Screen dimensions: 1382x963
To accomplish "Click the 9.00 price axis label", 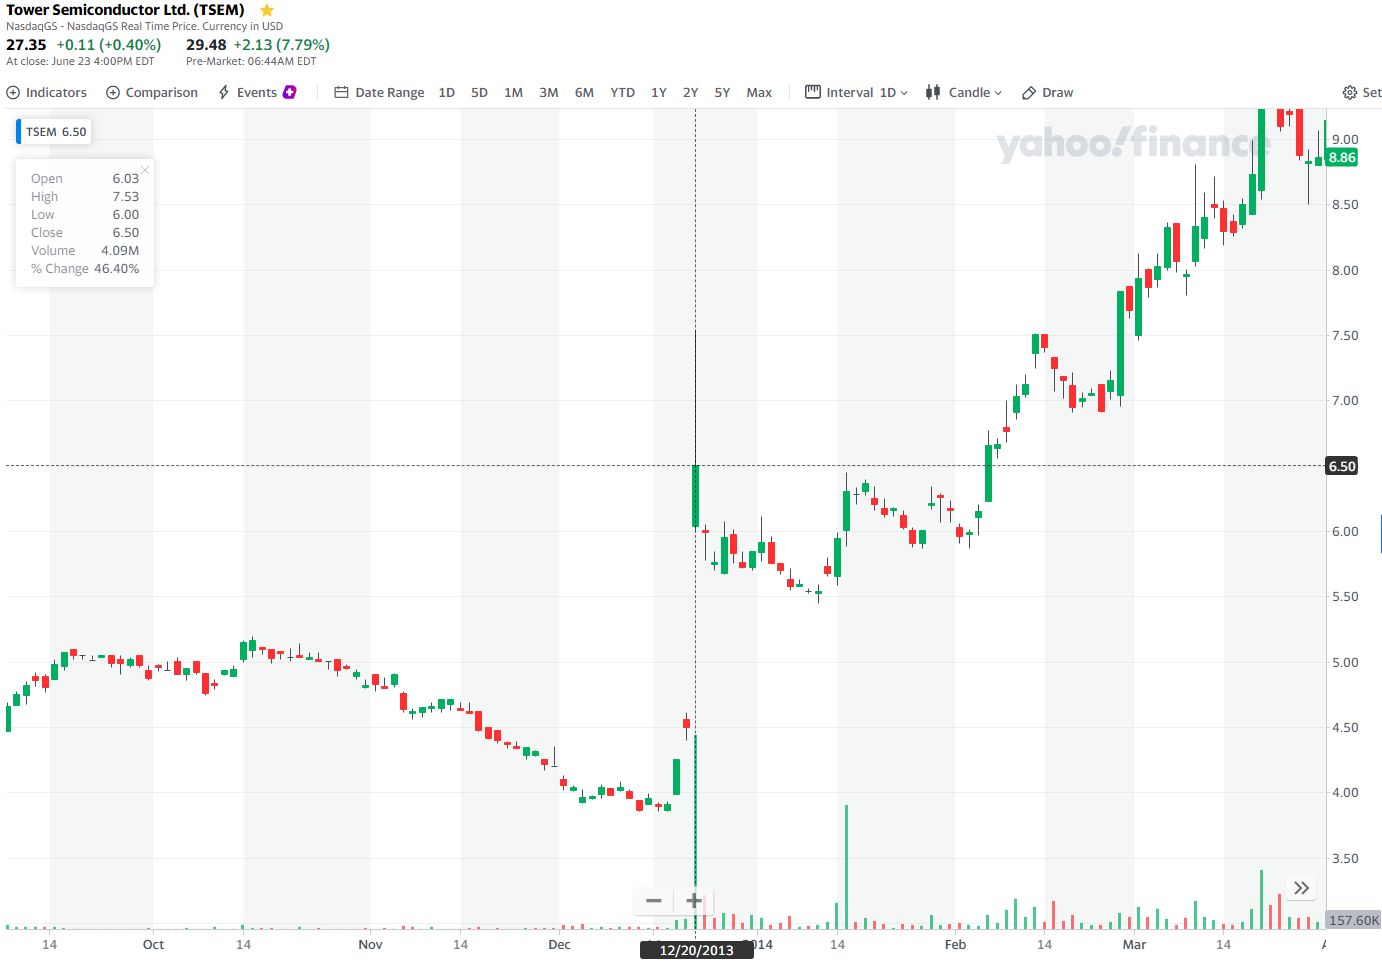I will 1345,140.
